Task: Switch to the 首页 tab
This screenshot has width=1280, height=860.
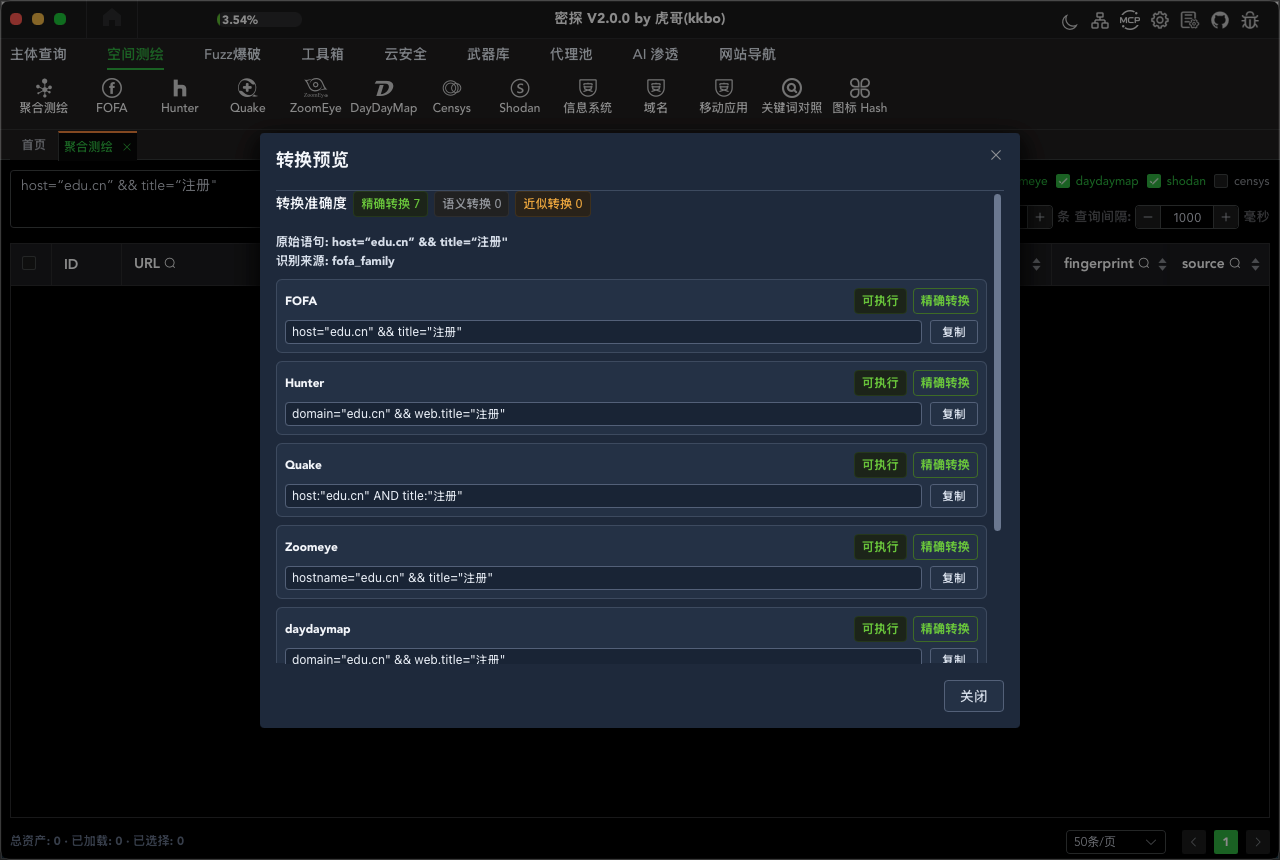Action: [34, 146]
